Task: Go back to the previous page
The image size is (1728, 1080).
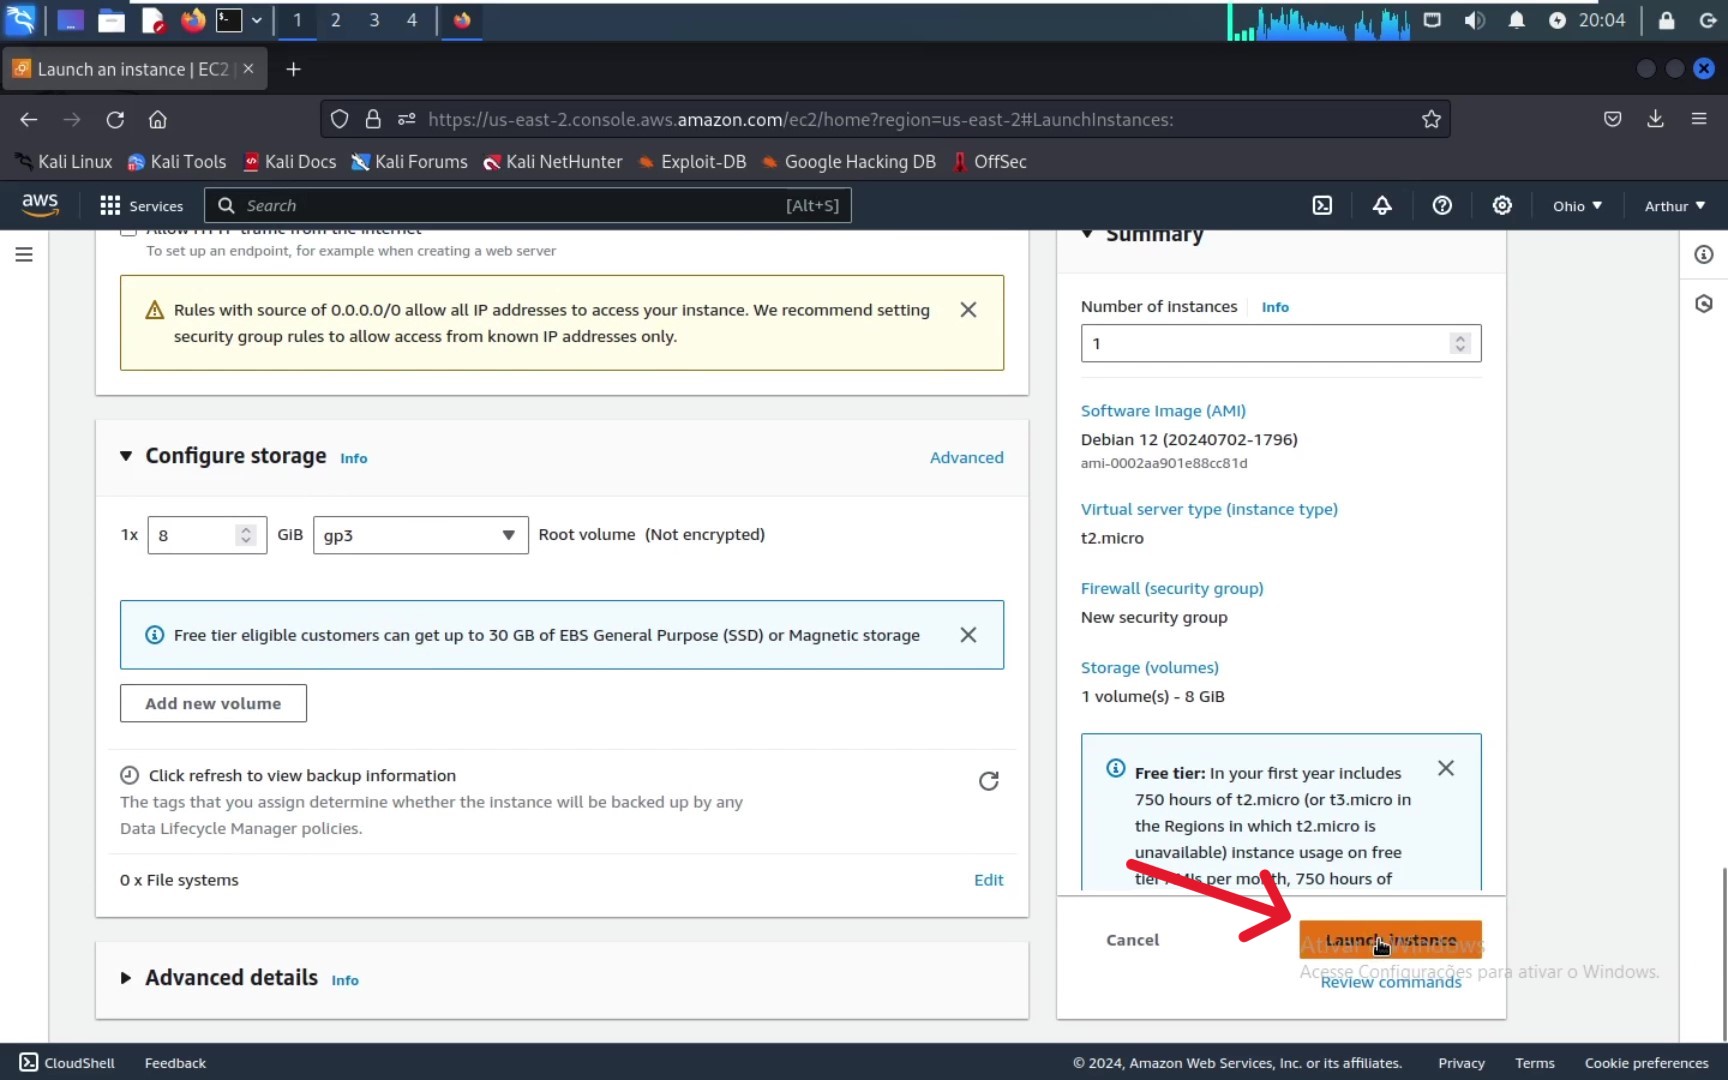Action: coord(29,120)
